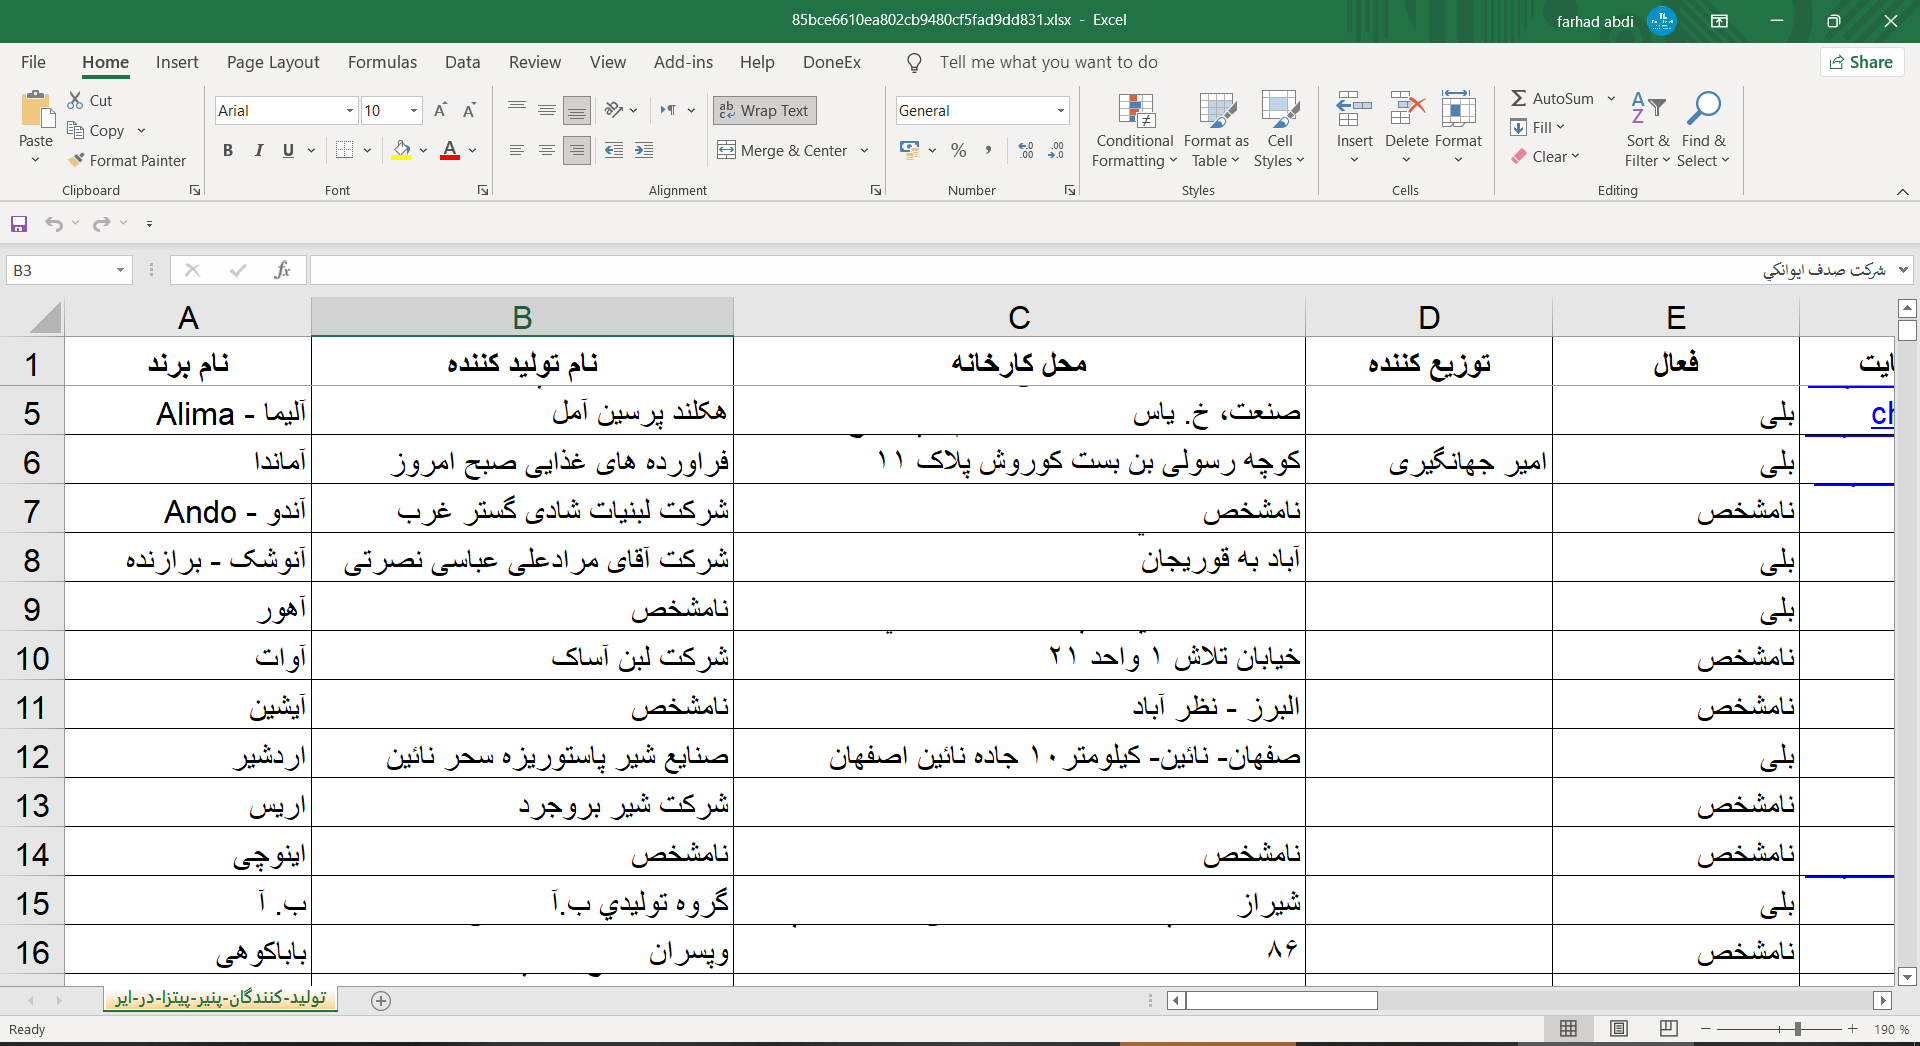
Task: Open the Name Box dropdown for B3
Action: pyautogui.click(x=120, y=271)
